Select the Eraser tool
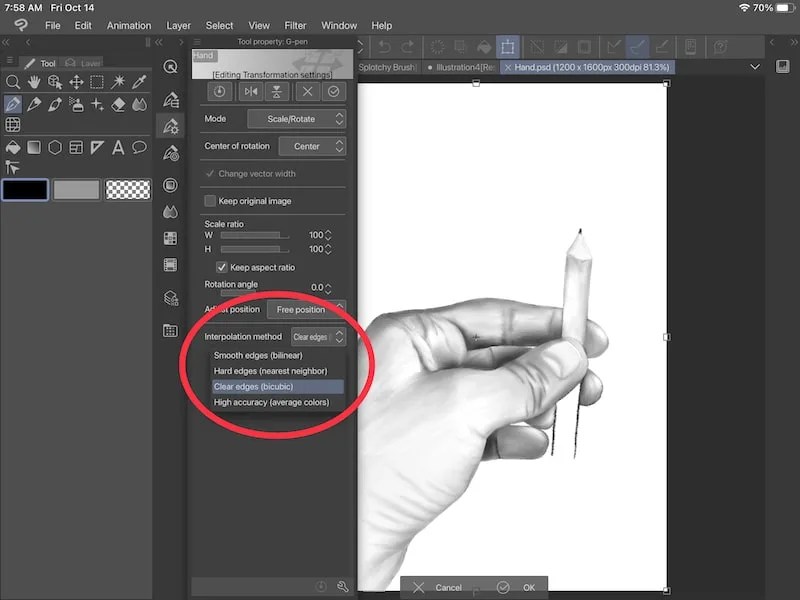Image resolution: width=800 pixels, height=600 pixels. pos(116,104)
